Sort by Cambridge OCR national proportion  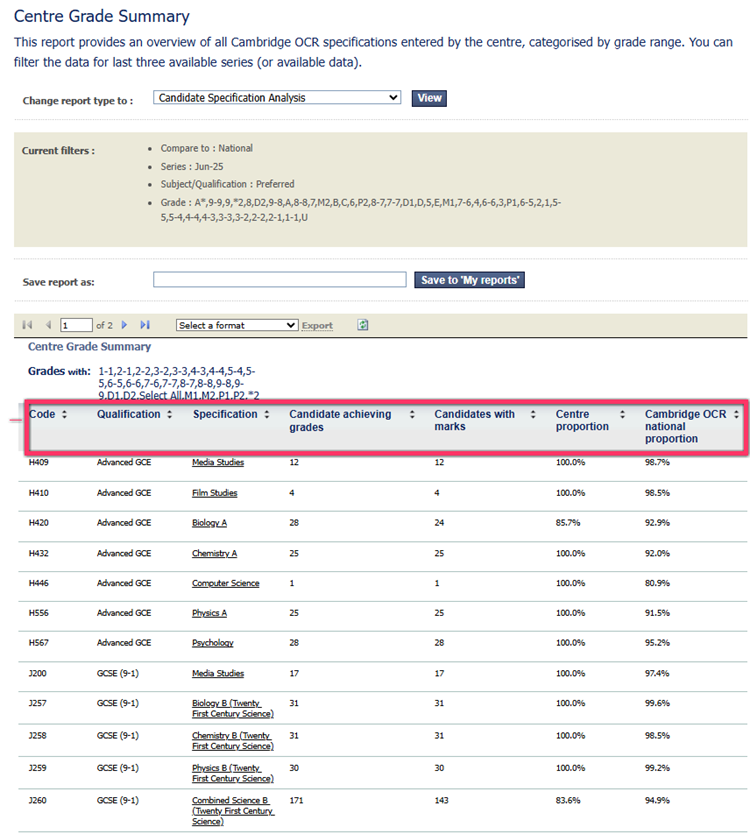736,414
